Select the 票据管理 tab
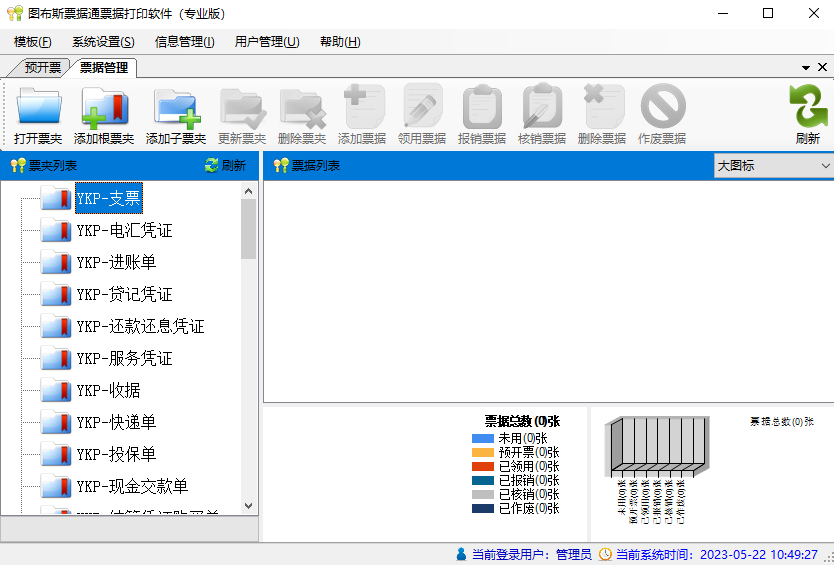 pyautogui.click(x=104, y=68)
